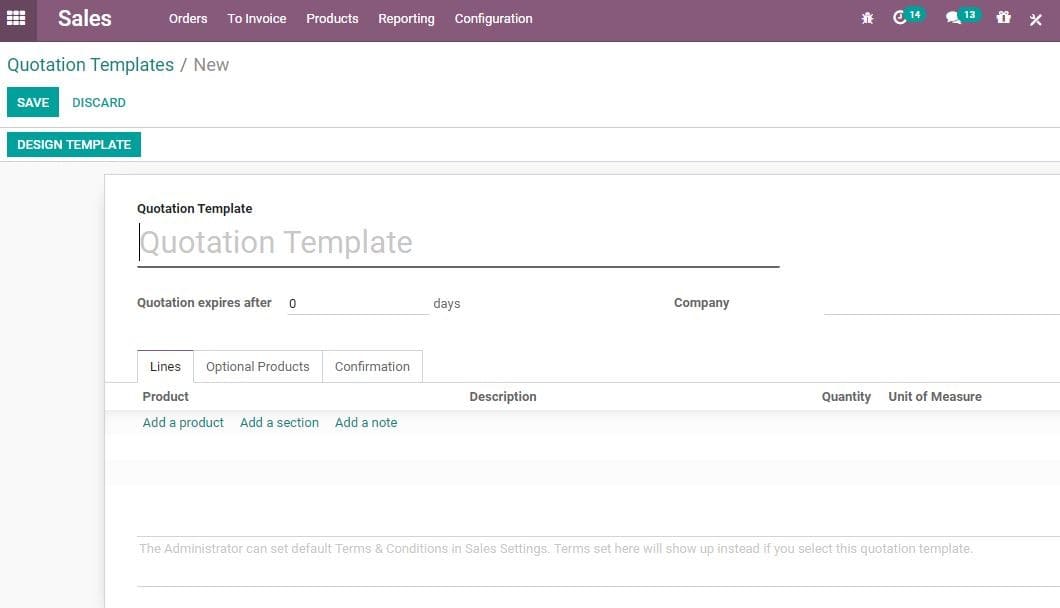Open the Confirmation tab
Screen dimensions: 1060x608
click(372, 366)
